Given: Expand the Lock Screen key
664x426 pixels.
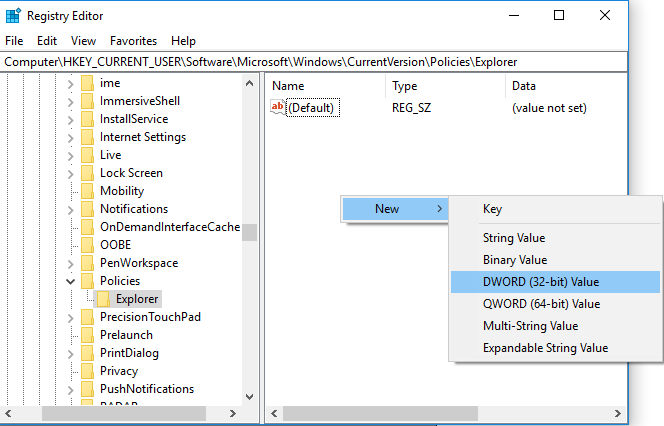Looking at the screenshot, I should click(x=70, y=174).
